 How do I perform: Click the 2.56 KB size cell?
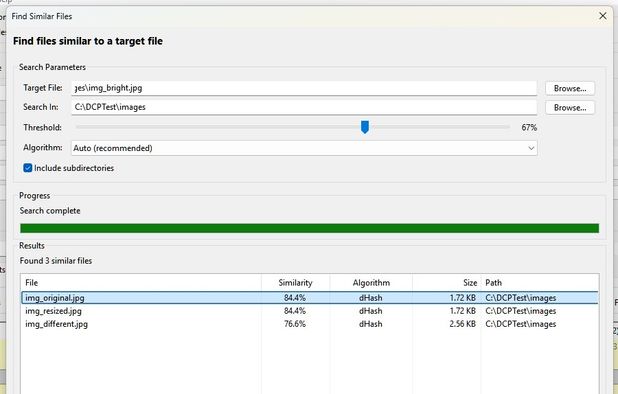tap(463, 324)
